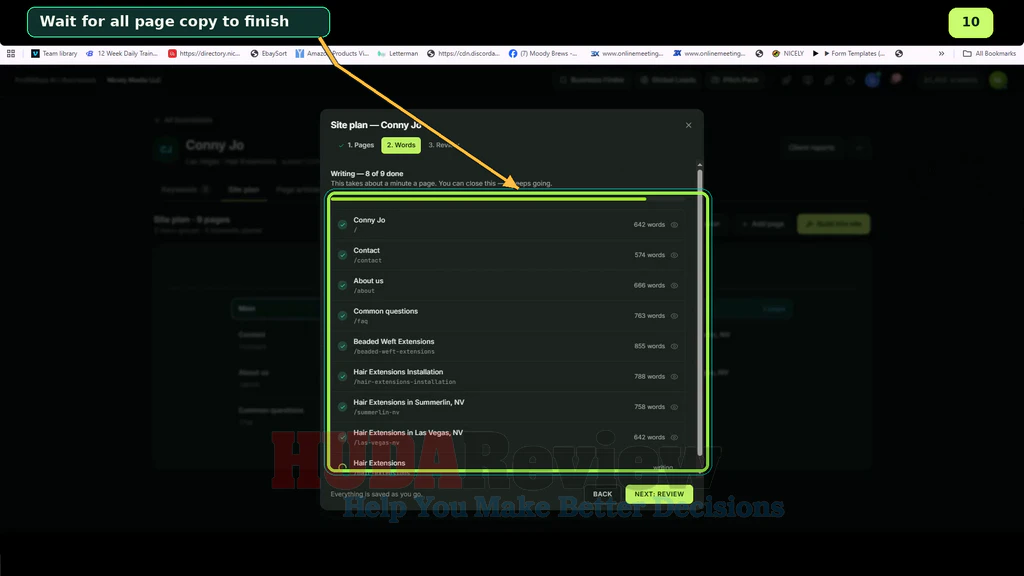Preview Beaded Weft Extensions page copy
This screenshot has height=576, width=1024.
(x=675, y=346)
